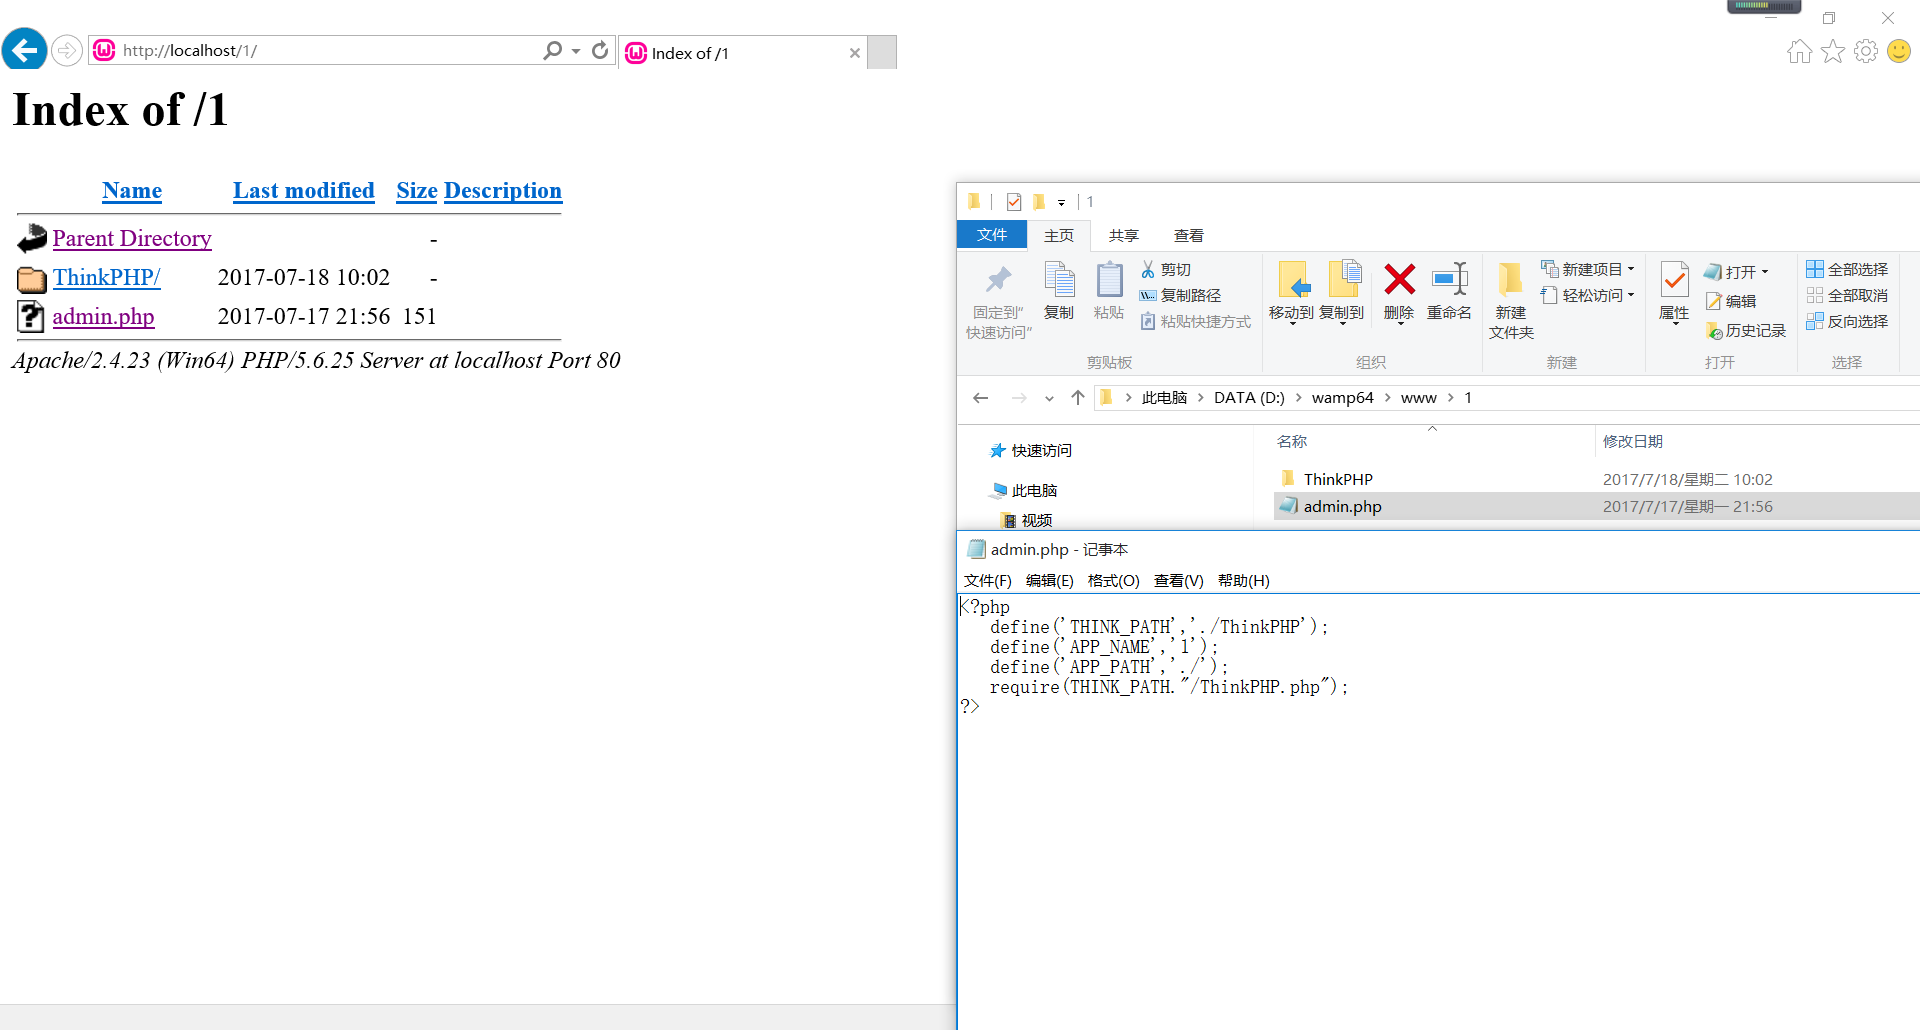Viewport: 1920px width, 1030px height.
Task: Select This PC (此电脑) in navigation pane
Action: tap(1024, 491)
